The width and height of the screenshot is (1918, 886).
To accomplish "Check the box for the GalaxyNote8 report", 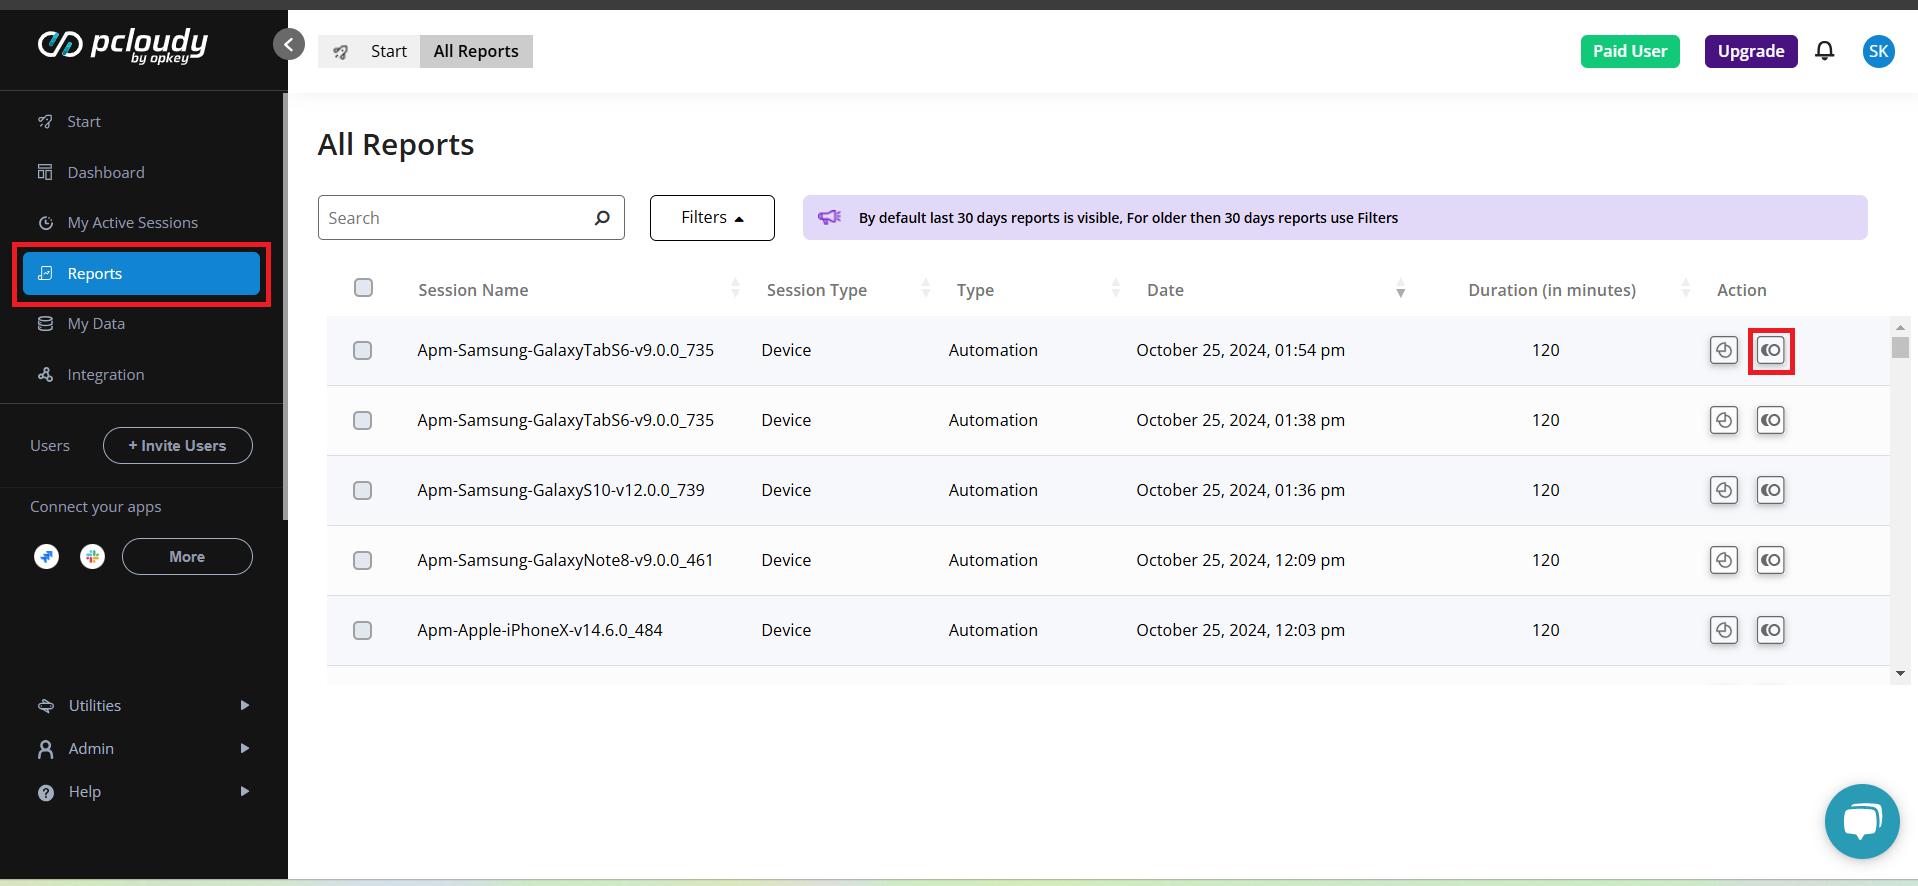I will click(362, 560).
